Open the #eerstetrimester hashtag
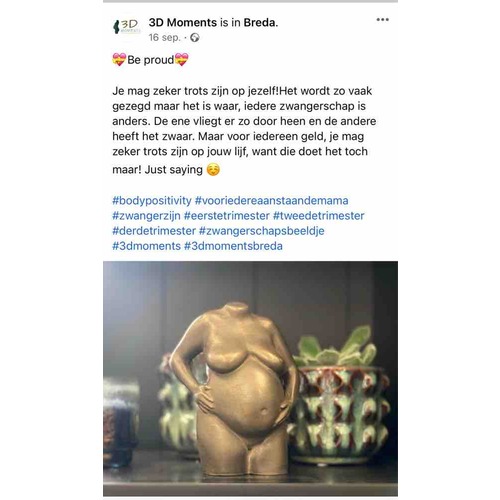Image resolution: width=500 pixels, height=500 pixels. click(x=227, y=216)
